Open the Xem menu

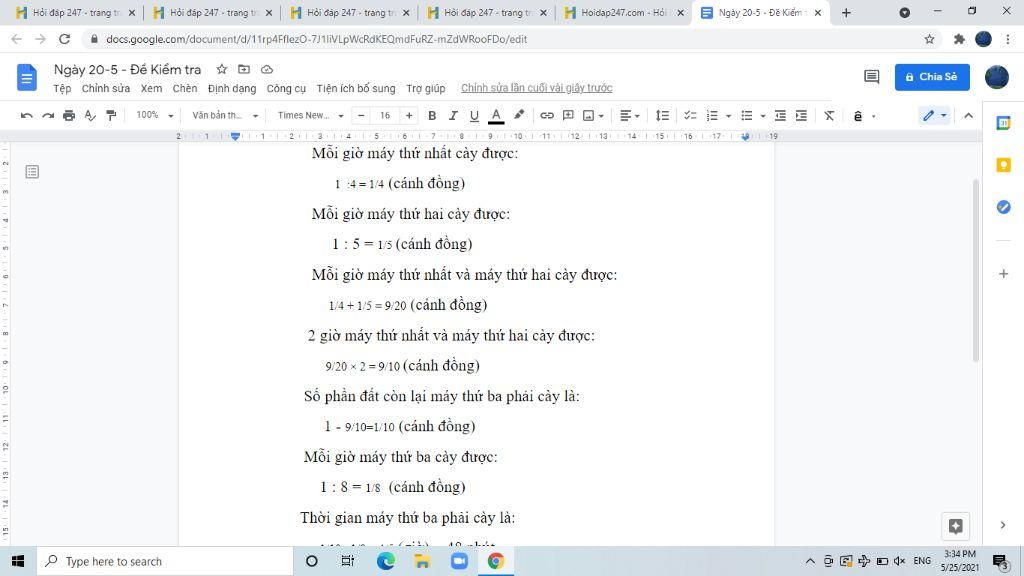point(152,88)
